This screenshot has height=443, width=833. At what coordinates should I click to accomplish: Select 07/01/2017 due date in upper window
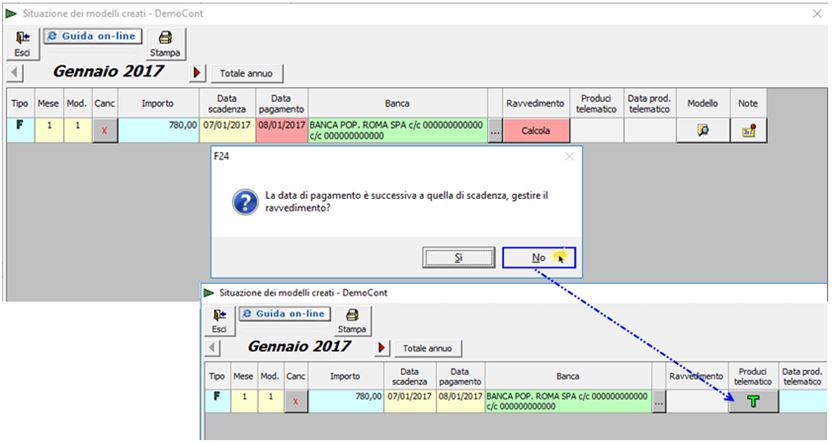click(x=227, y=131)
